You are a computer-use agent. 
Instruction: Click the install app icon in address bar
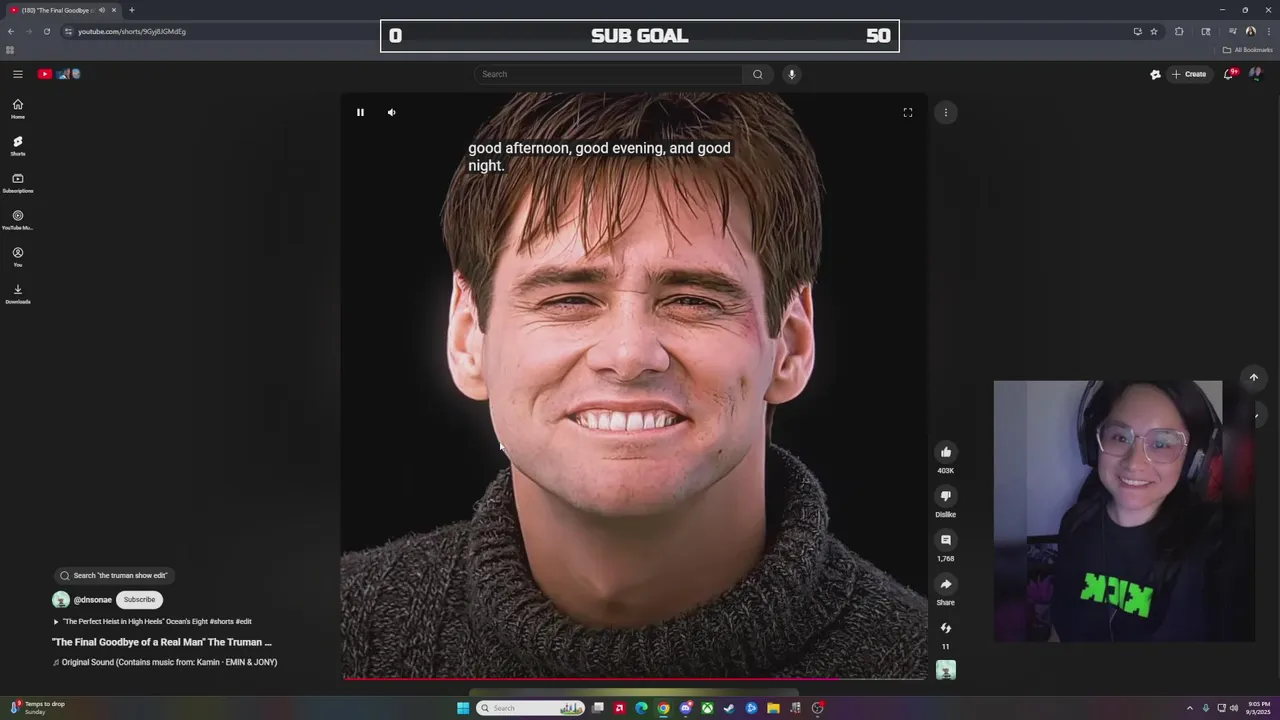1137,31
